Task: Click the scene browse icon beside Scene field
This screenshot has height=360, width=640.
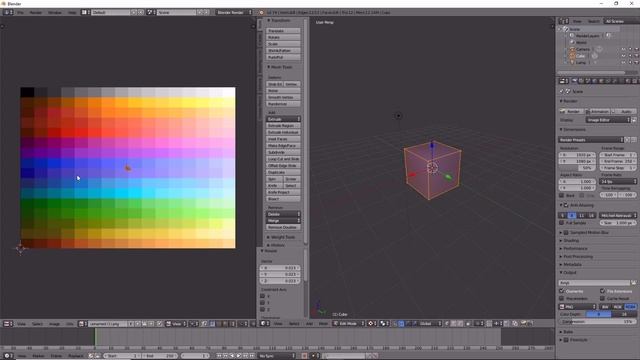Action: (x=150, y=12)
